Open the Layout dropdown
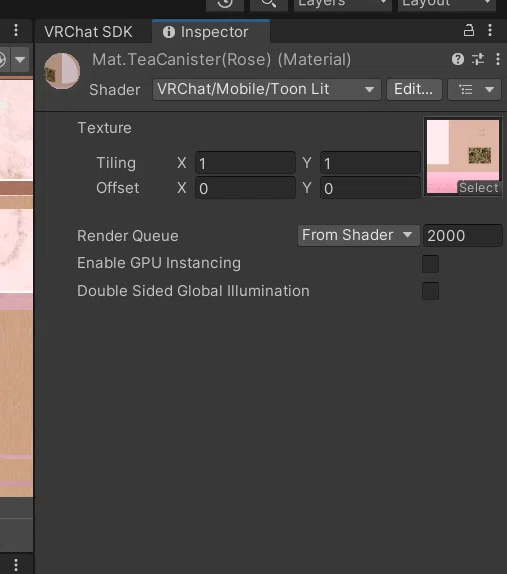The image size is (507, 574). (447, 4)
